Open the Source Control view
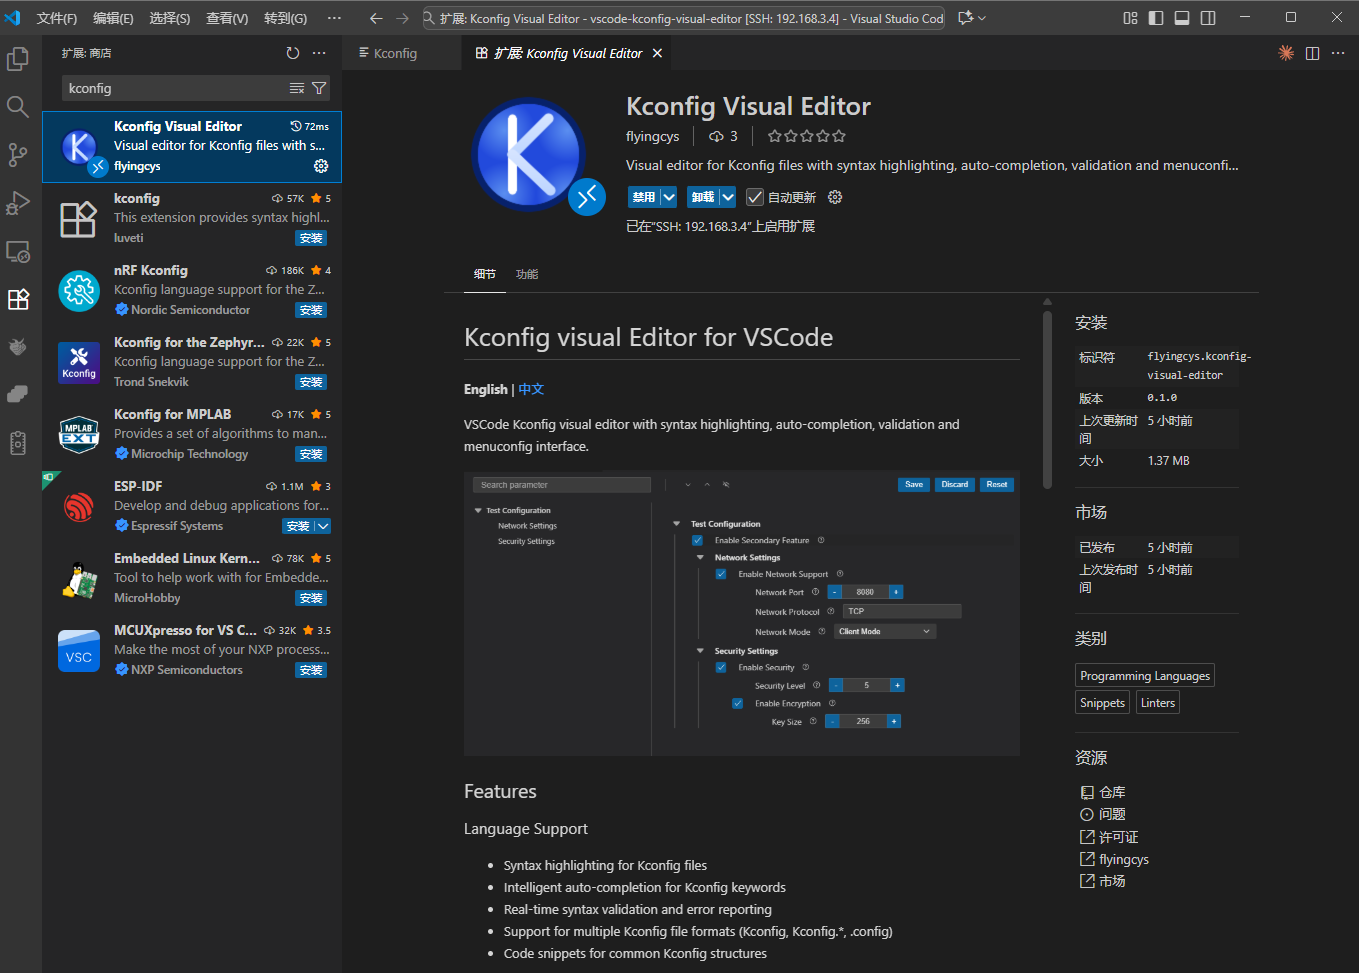1359x973 pixels. (18, 155)
